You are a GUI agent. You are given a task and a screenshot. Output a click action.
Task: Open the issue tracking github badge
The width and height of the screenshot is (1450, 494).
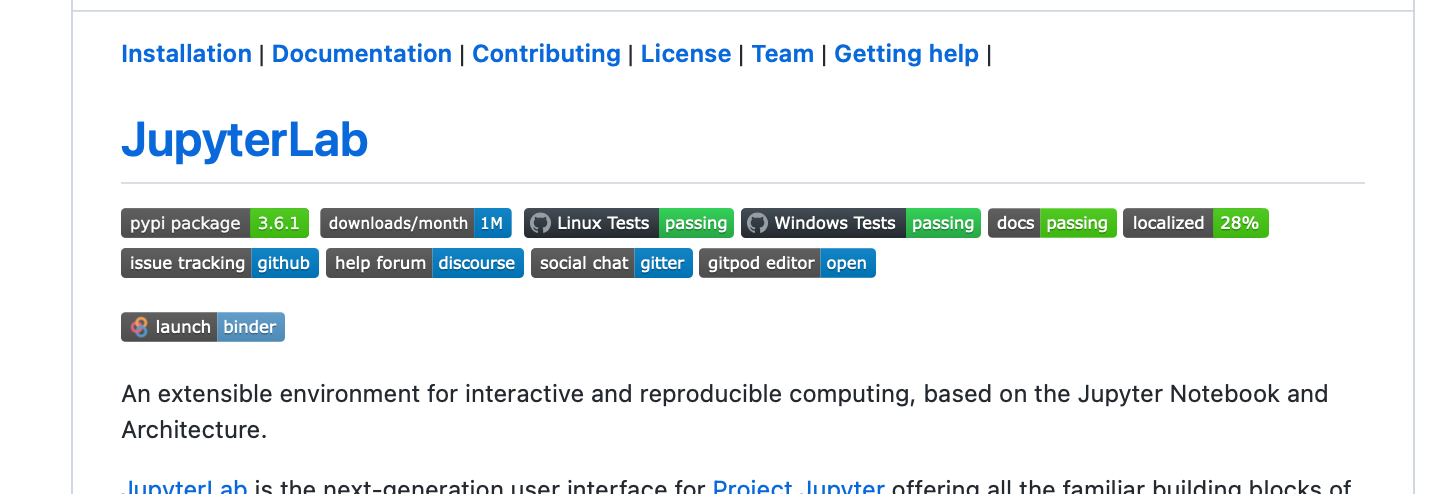(220, 263)
